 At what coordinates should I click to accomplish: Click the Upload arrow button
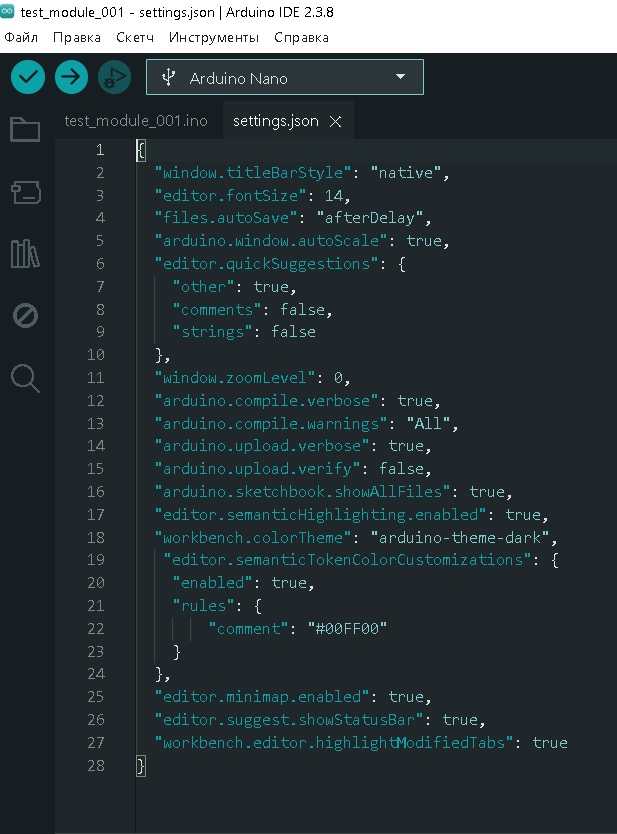[x=71, y=77]
